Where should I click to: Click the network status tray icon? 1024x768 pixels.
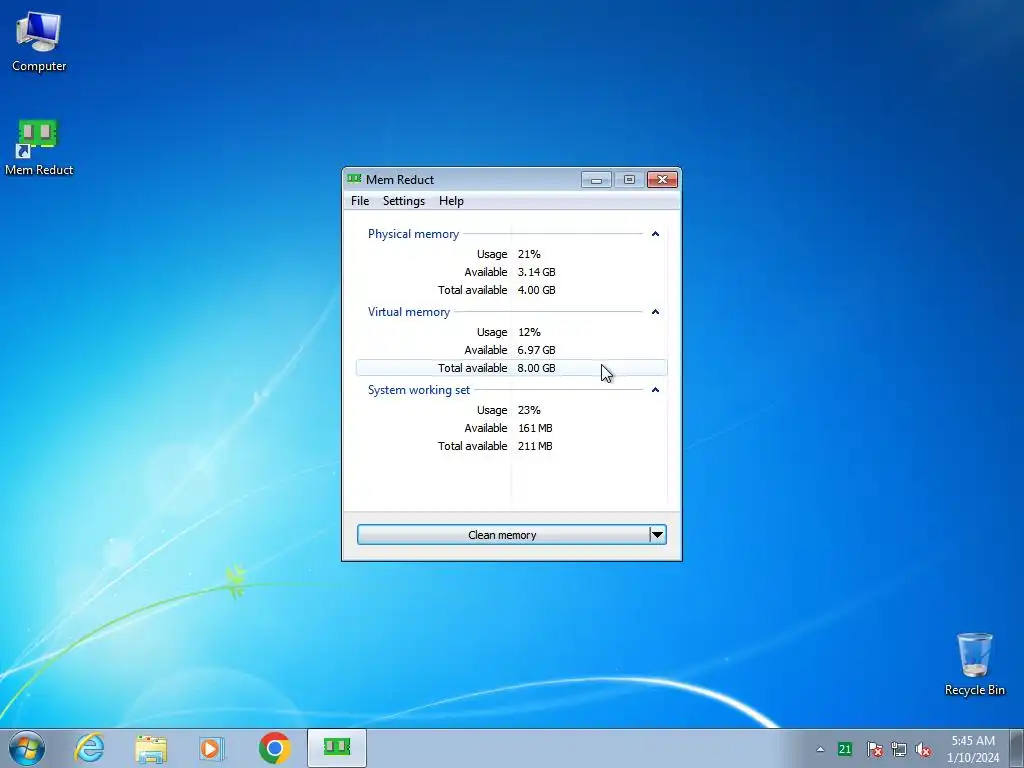pos(899,749)
